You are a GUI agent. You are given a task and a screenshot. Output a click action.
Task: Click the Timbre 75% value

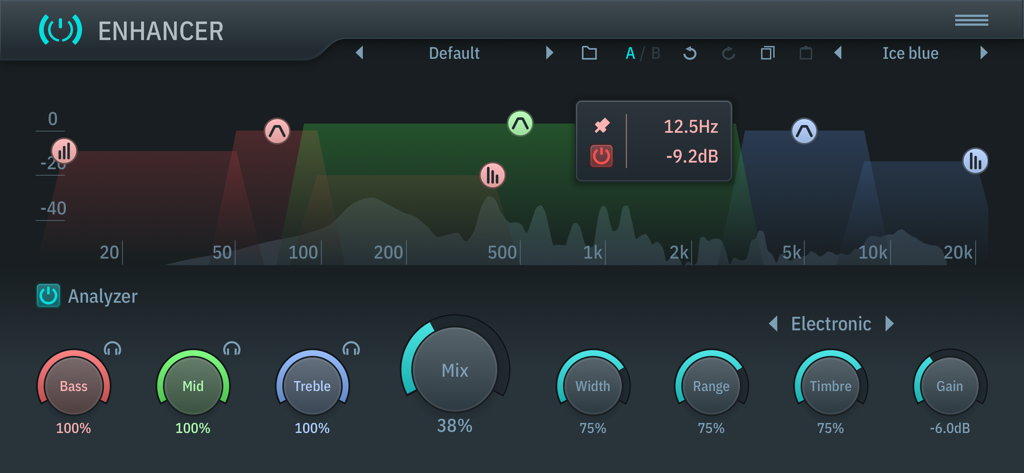[831, 429]
